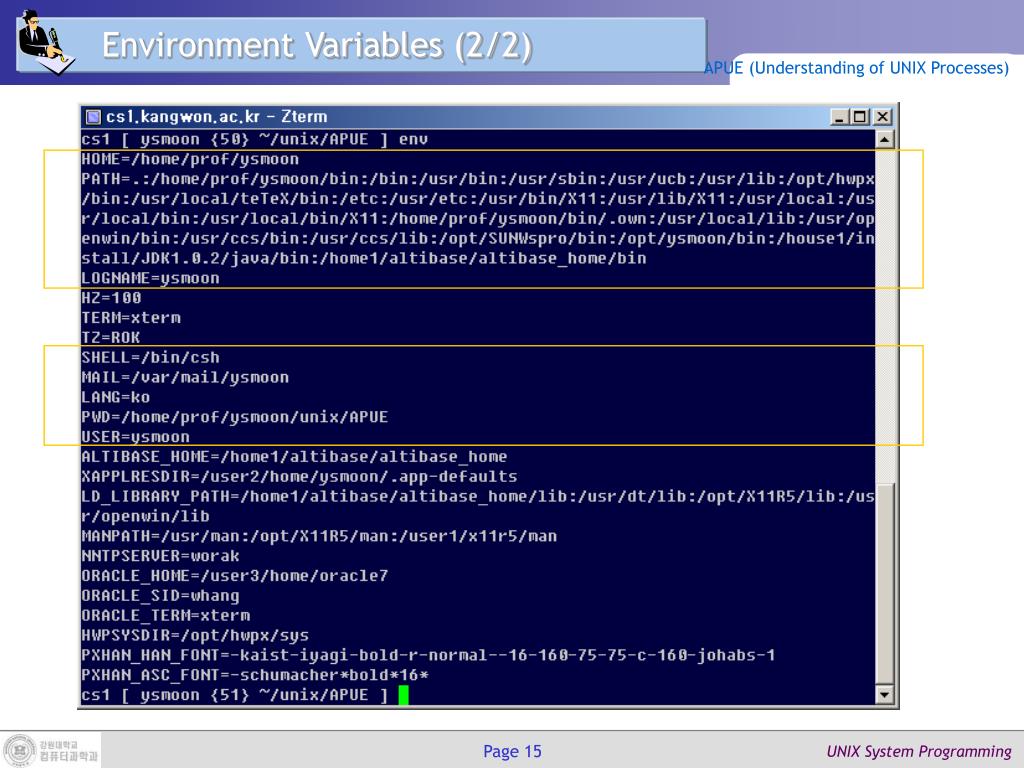The width and height of the screenshot is (1024, 768).
Task: Click the 'cs1.kangwon.ac.kr - Zterm' title text
Action: (216, 117)
